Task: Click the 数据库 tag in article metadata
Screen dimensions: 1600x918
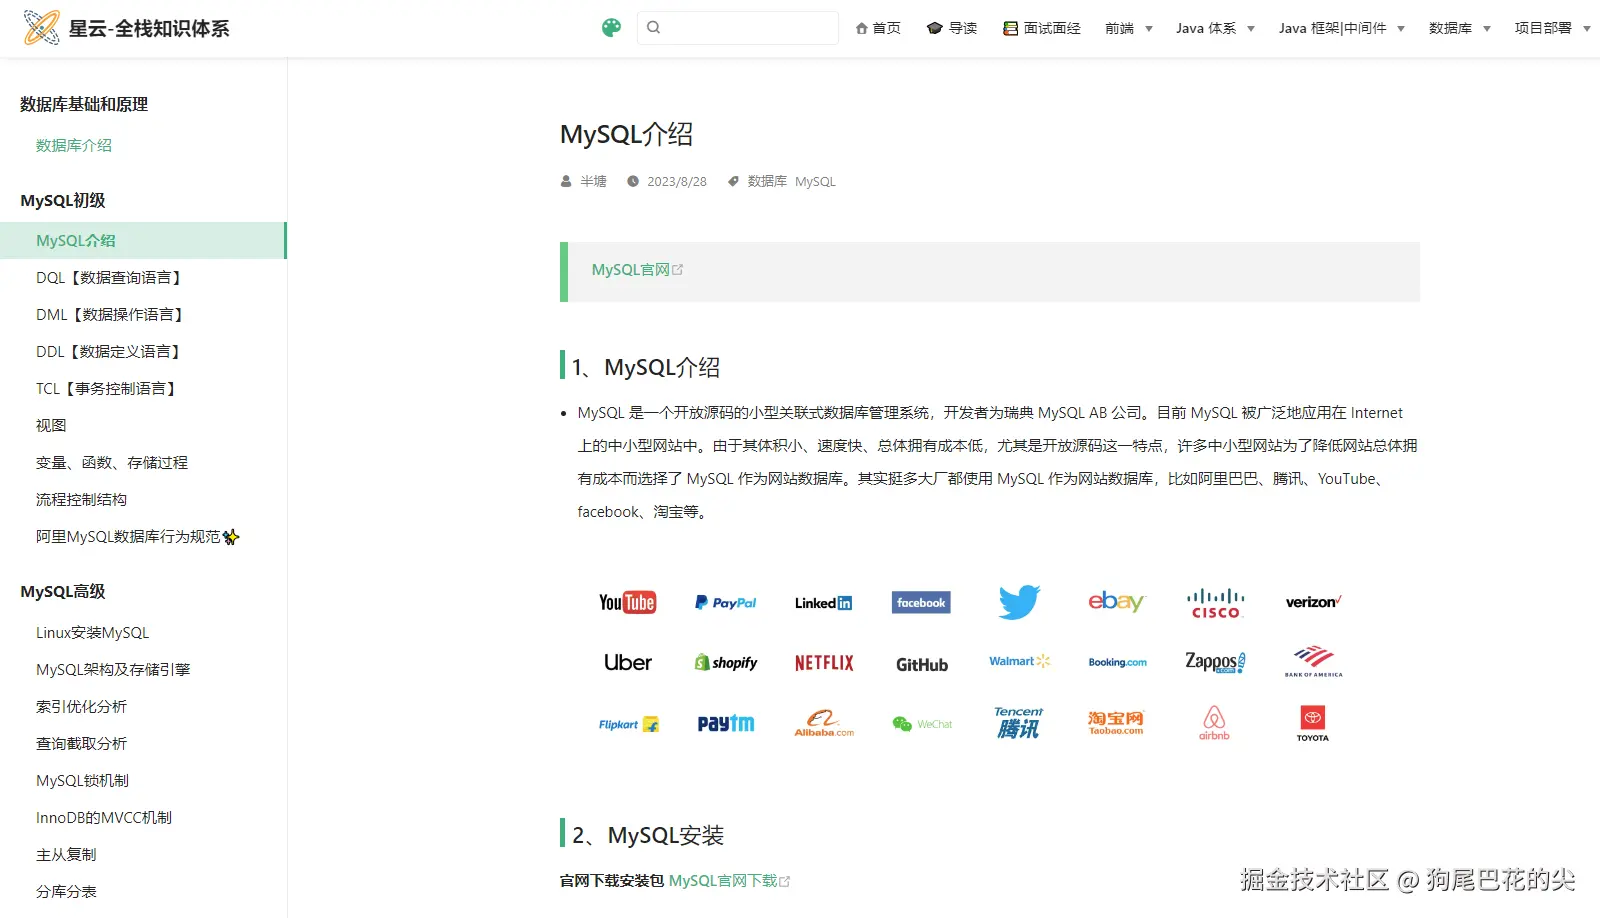Action: 767,181
